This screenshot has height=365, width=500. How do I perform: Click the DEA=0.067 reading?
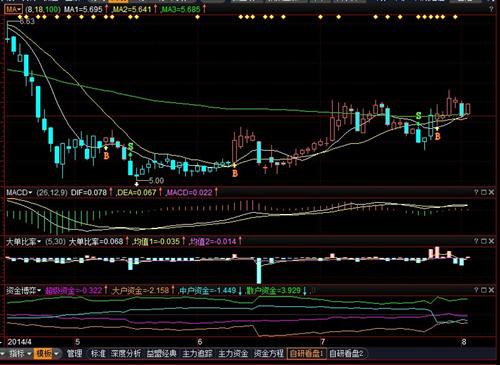tap(137, 192)
